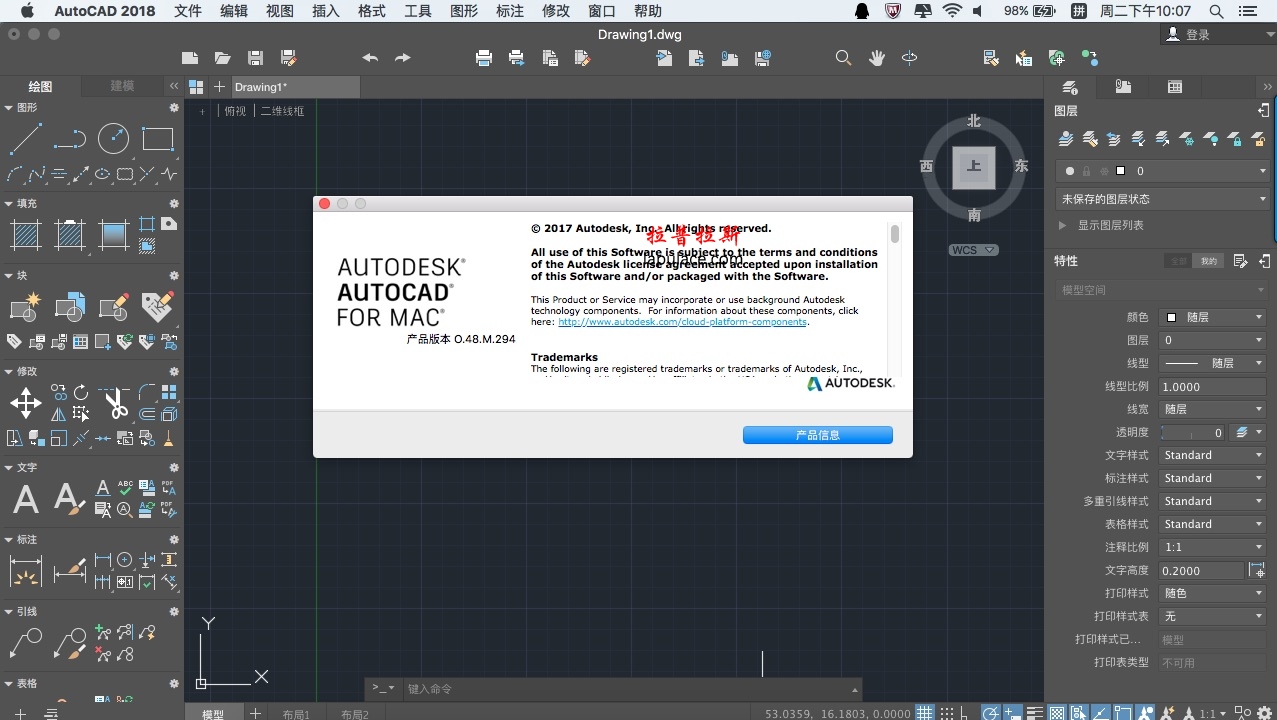1277x720 pixels.
Task: Switch to the 建模 (Modeling) tab
Action: 122,86
